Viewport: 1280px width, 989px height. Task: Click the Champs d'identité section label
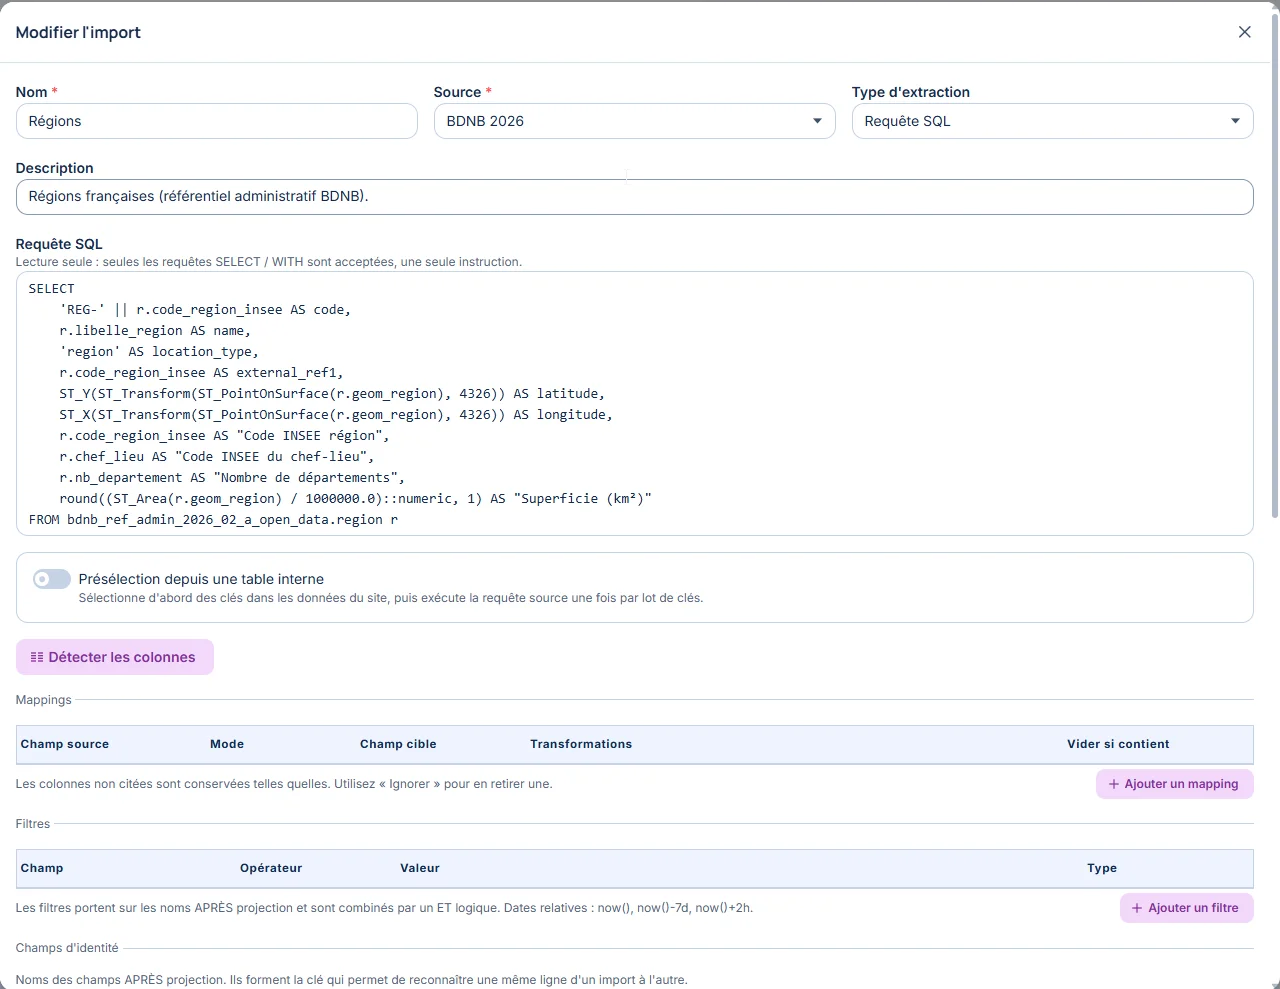(67, 948)
